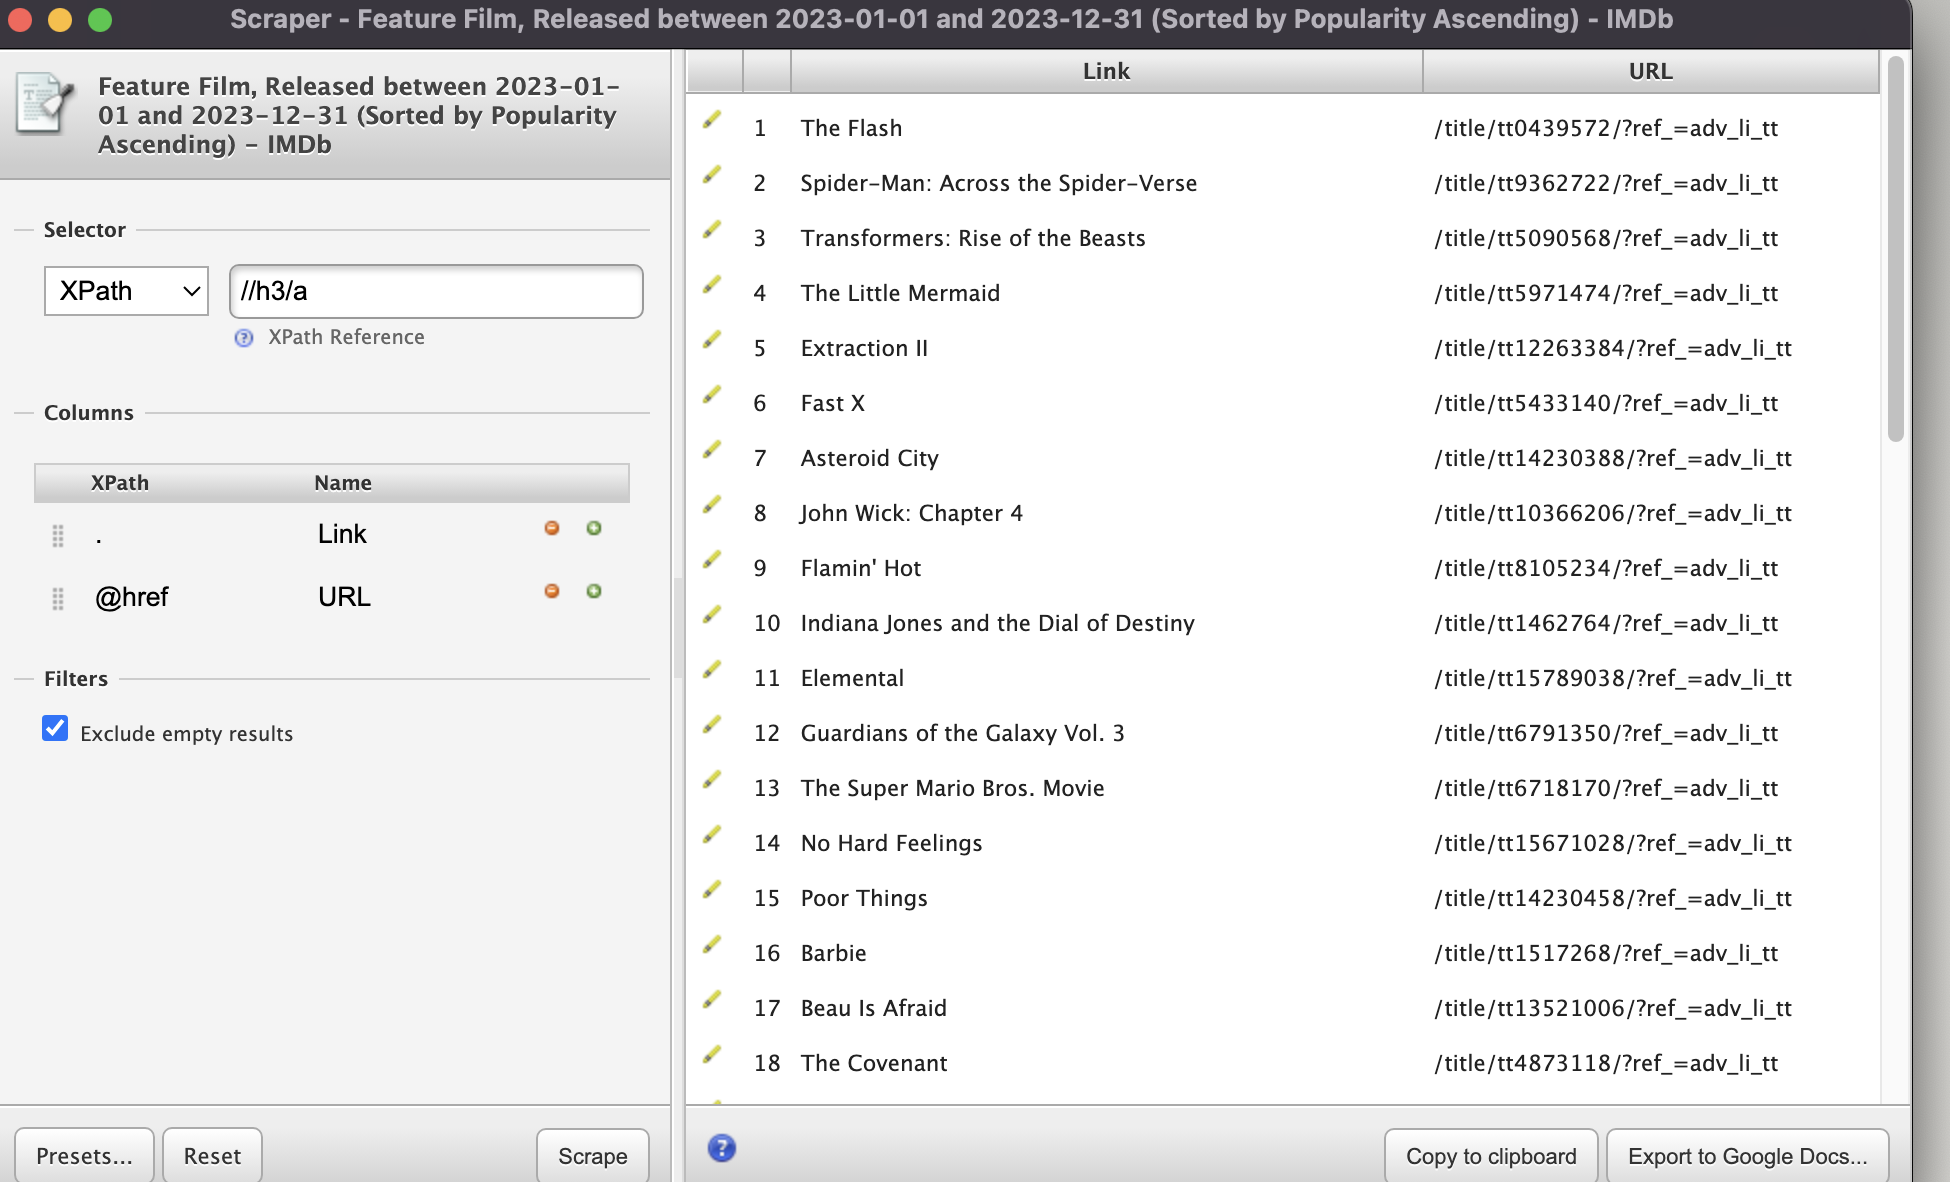Click the //h3/a selector input field
This screenshot has width=1950, height=1182.
(436, 291)
